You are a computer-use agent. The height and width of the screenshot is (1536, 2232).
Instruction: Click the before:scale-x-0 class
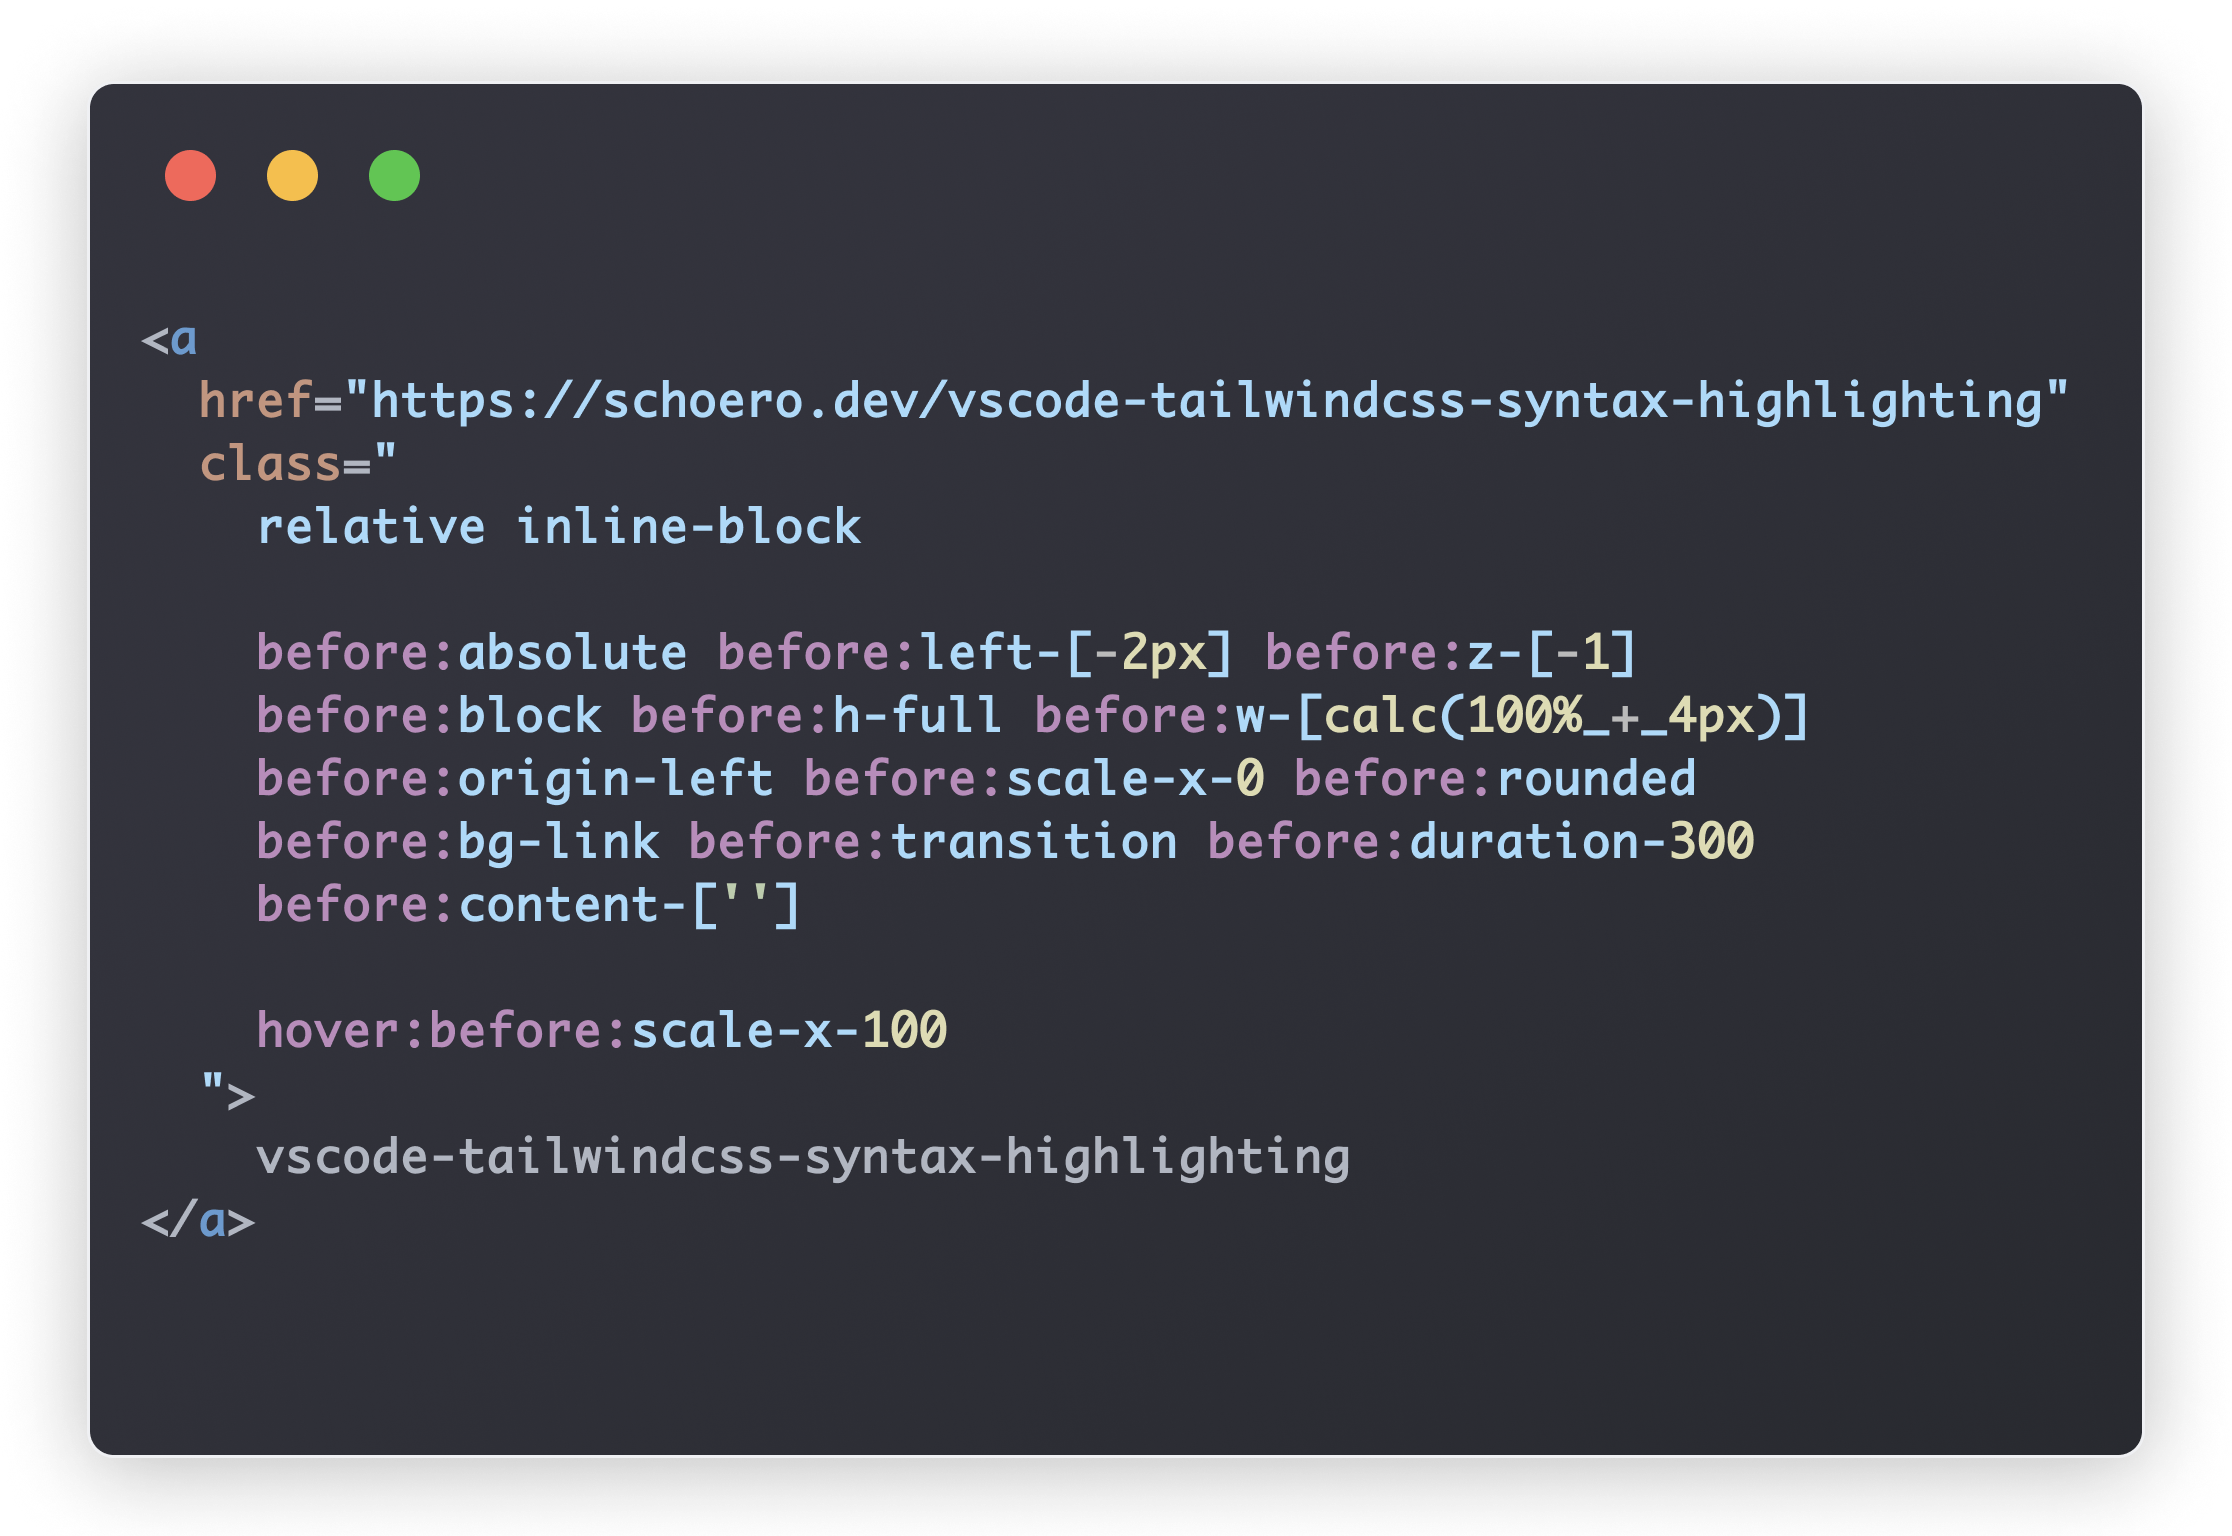tap(1034, 780)
